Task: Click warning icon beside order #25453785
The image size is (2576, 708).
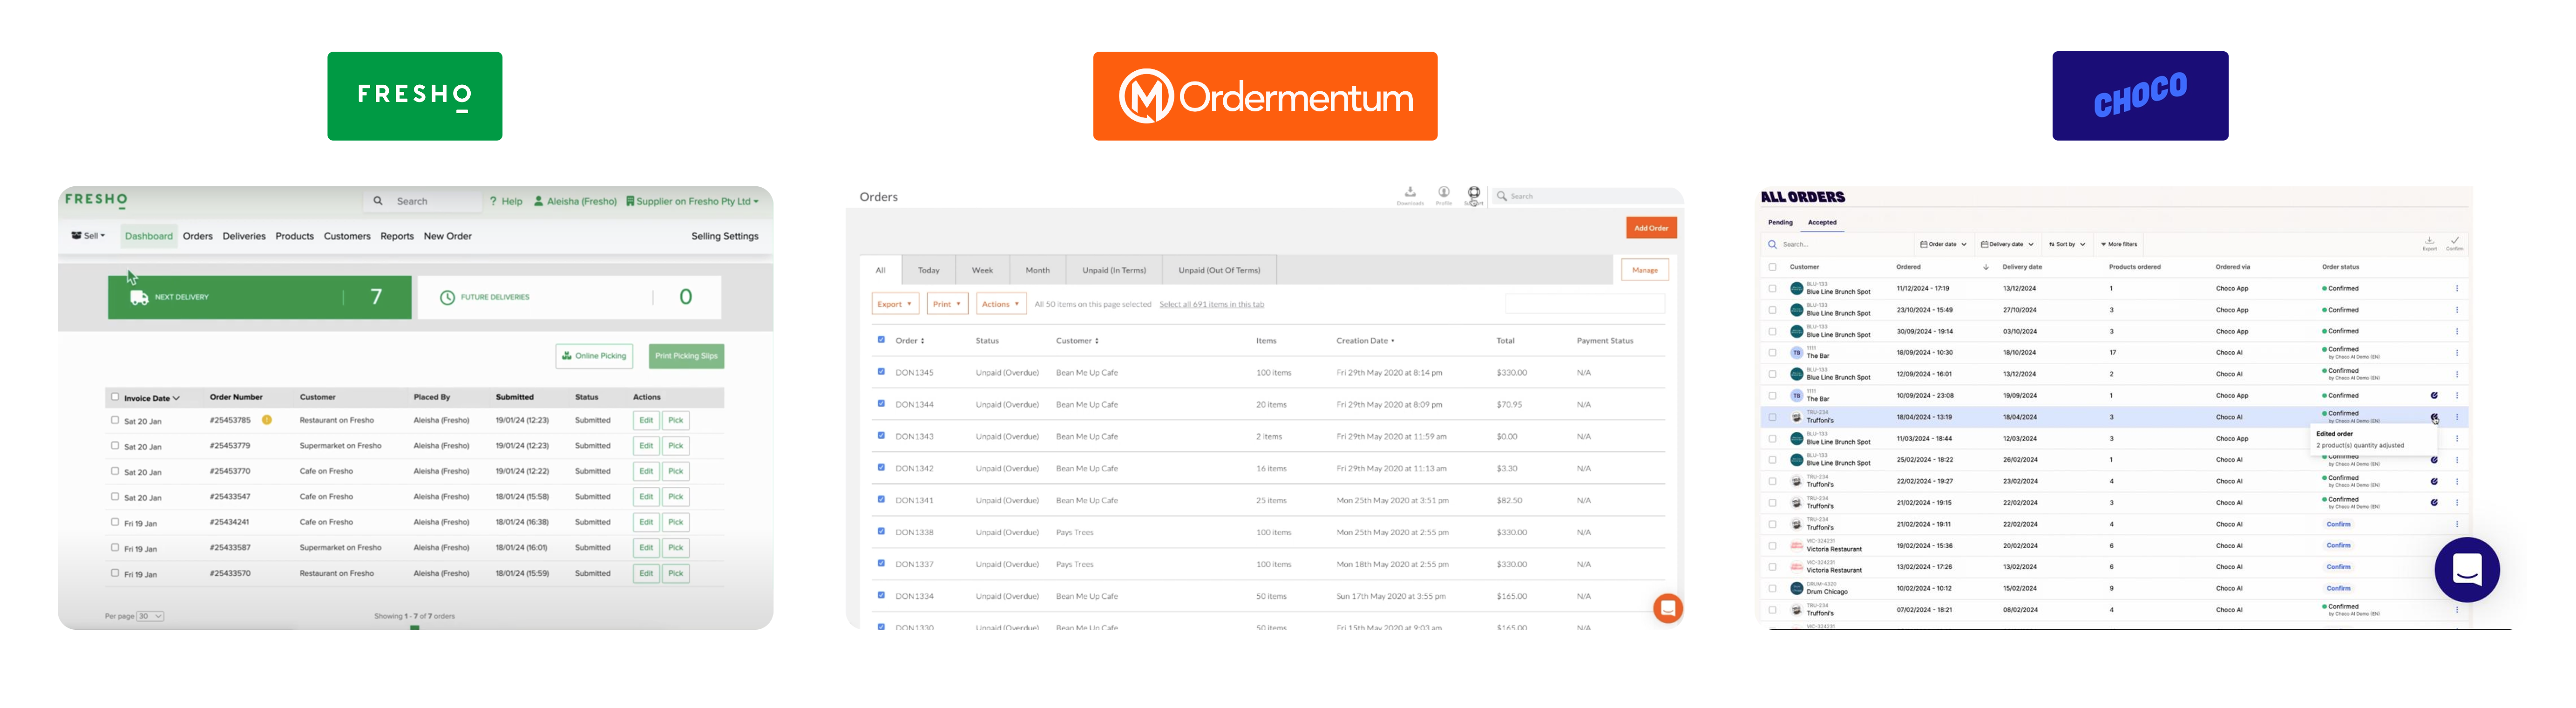Action: pyautogui.click(x=267, y=420)
